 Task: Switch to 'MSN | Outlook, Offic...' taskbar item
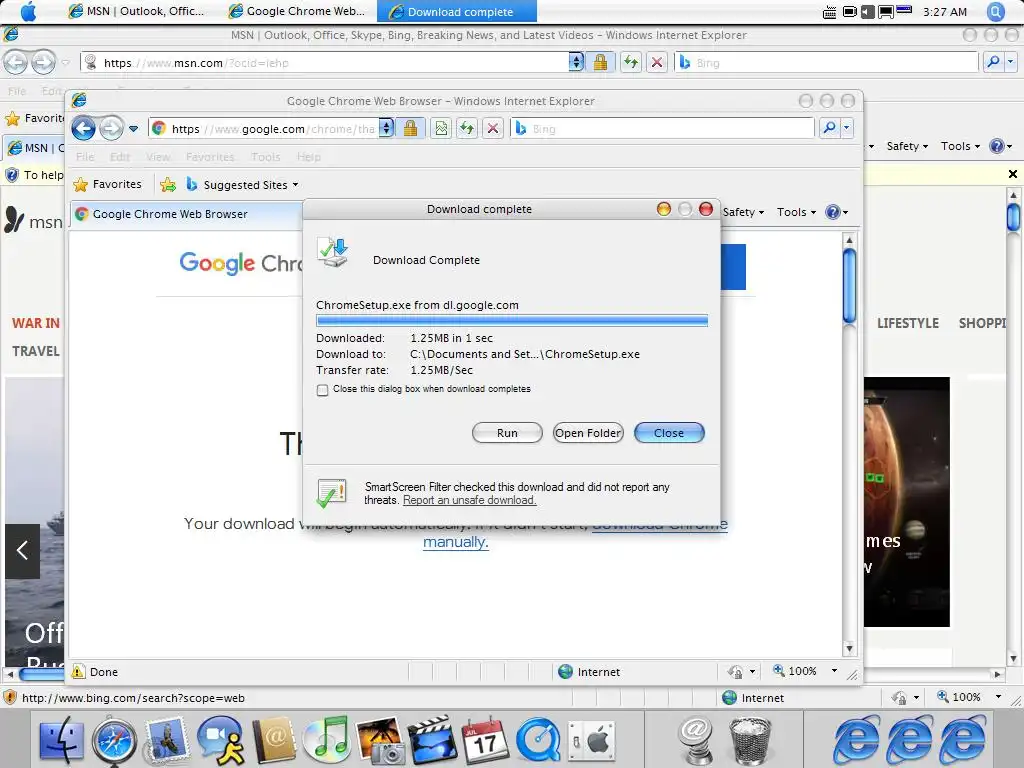pos(136,11)
